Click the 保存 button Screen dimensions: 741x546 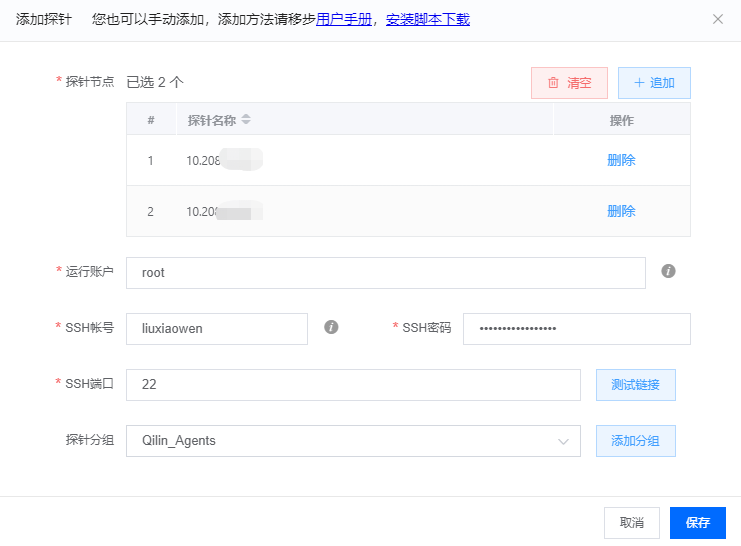pos(698,523)
